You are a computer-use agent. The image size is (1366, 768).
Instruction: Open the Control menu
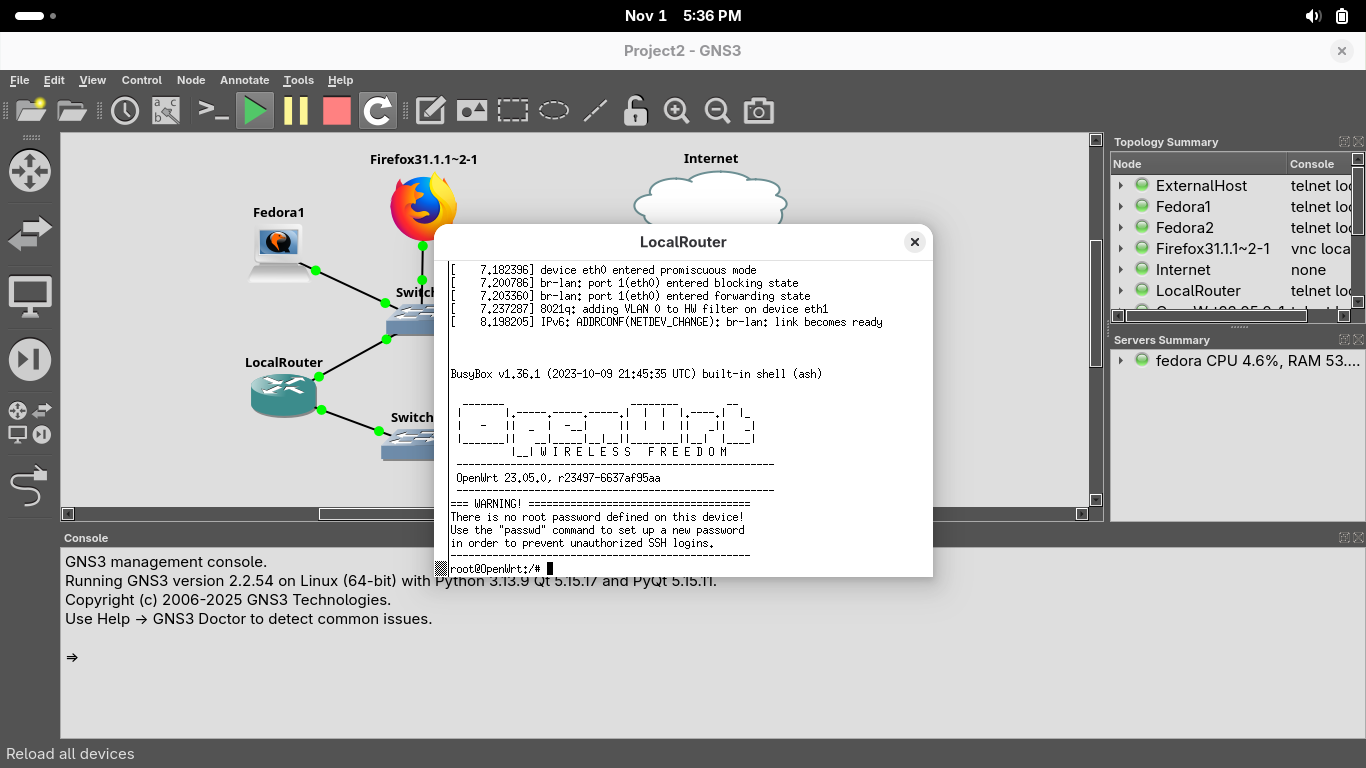point(141,80)
